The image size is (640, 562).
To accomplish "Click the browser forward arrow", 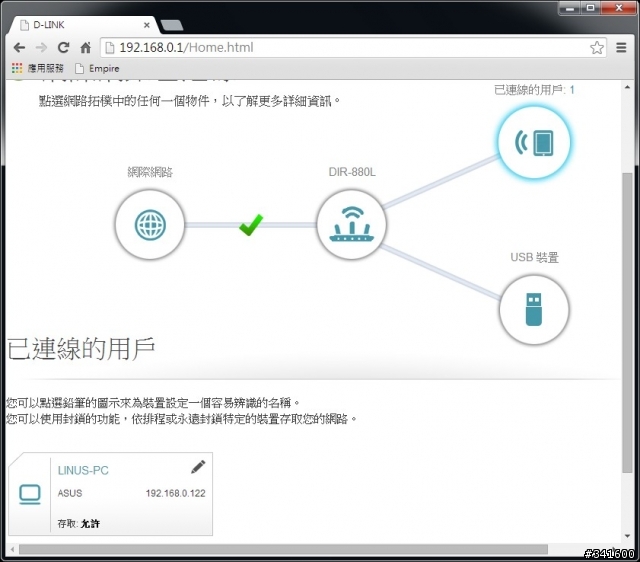I will [x=41, y=48].
